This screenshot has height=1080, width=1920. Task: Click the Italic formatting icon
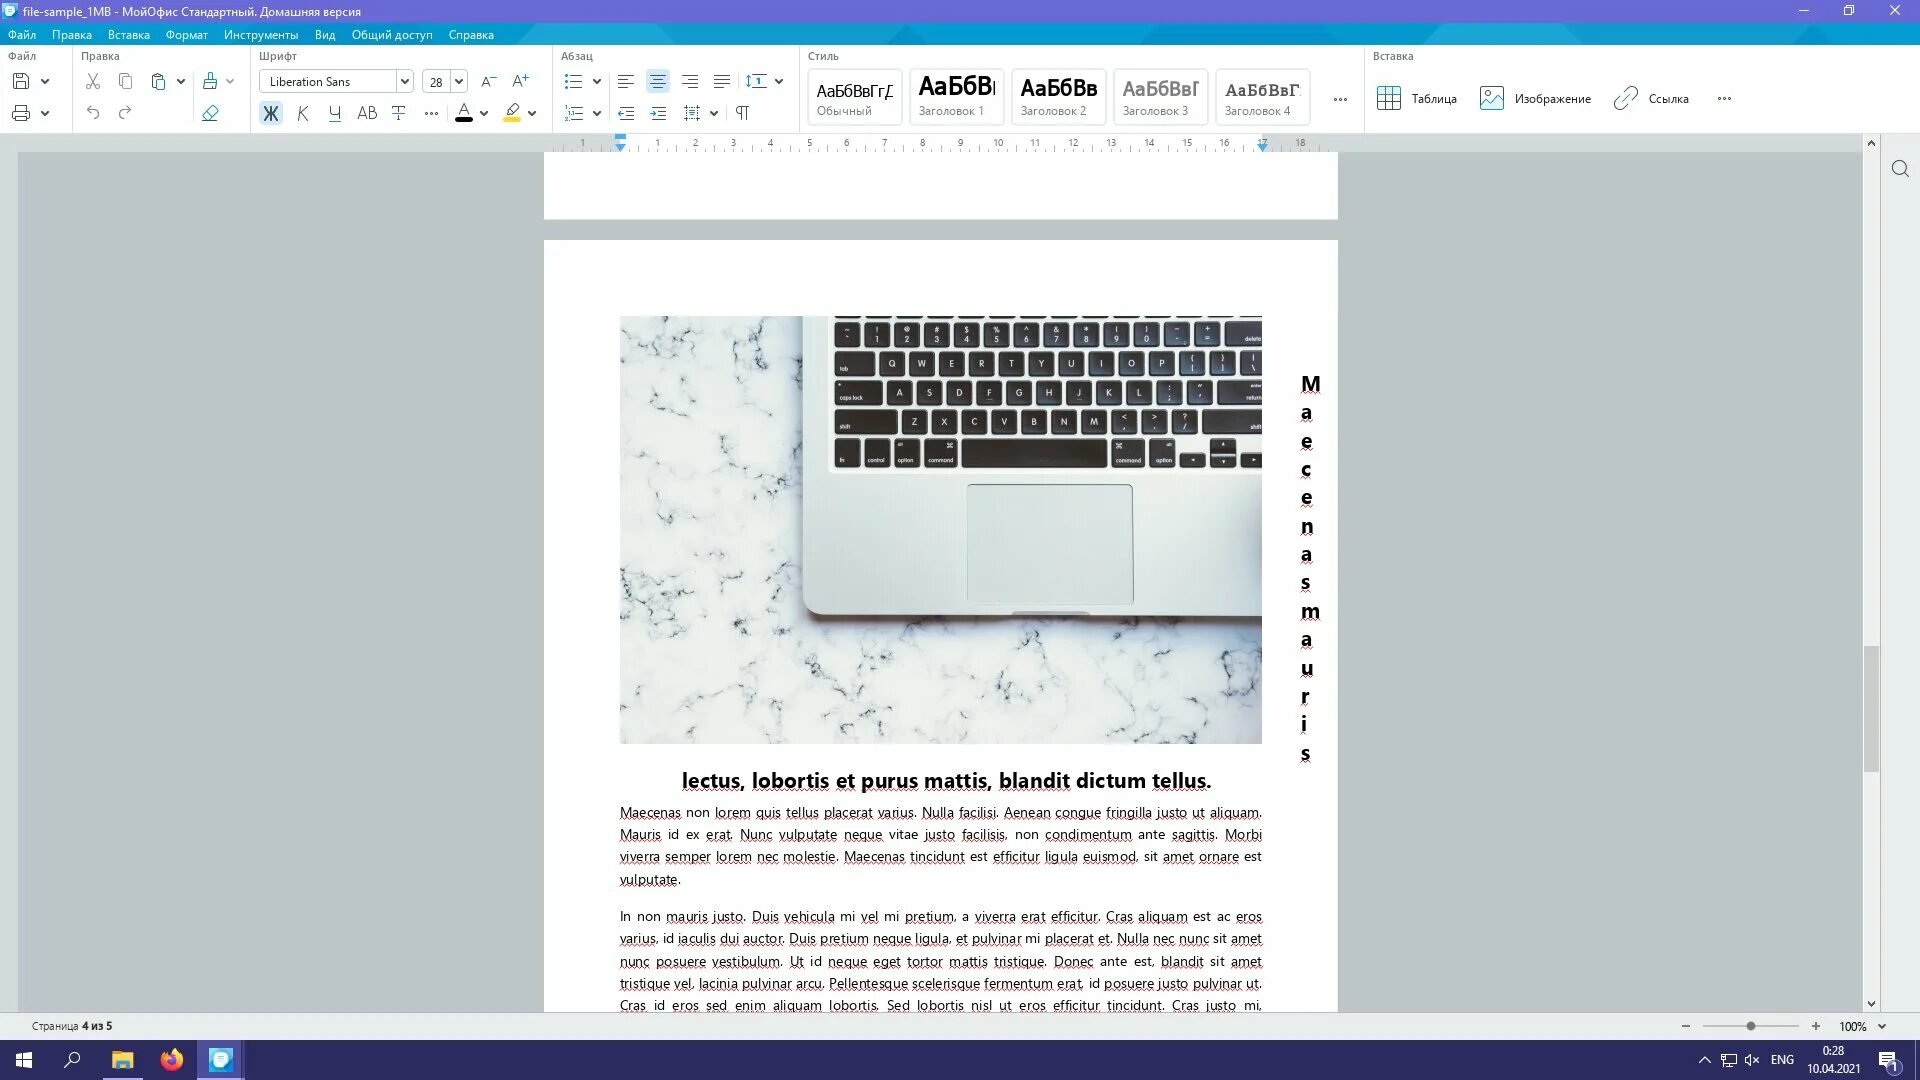302,113
